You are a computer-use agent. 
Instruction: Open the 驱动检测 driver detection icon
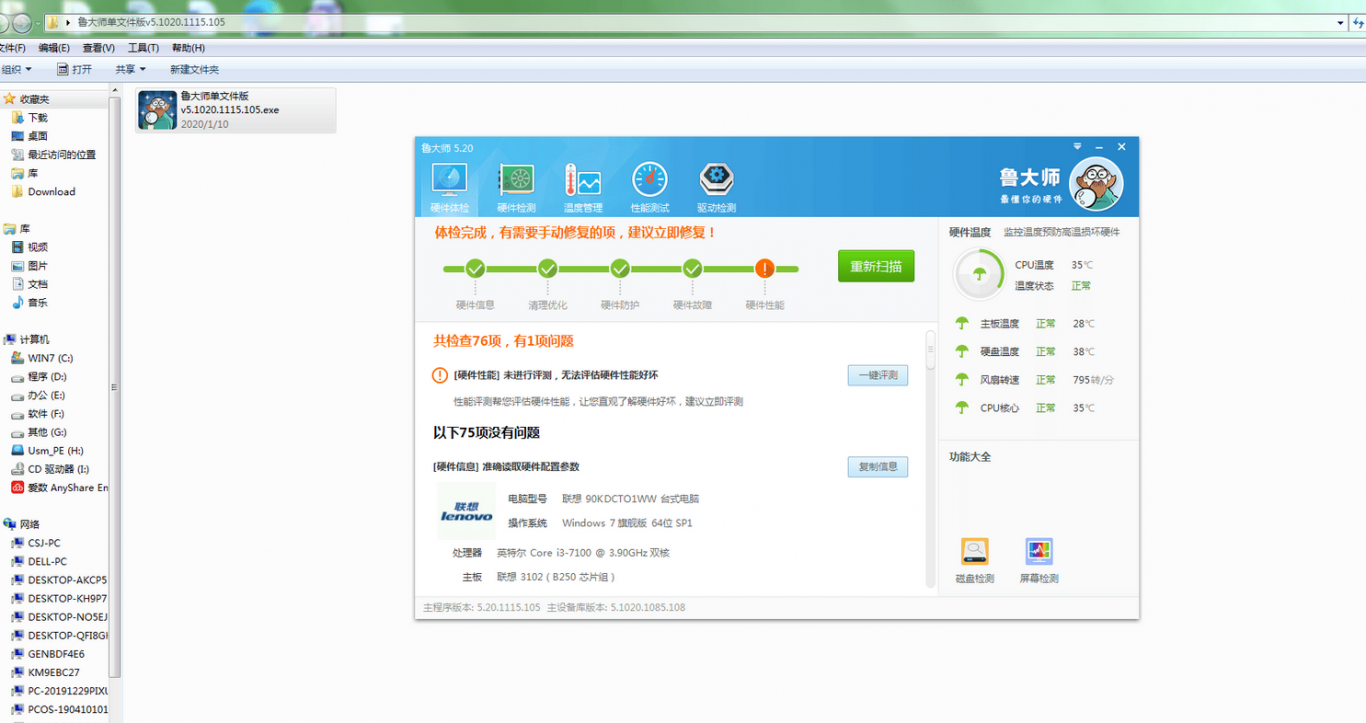(x=716, y=187)
